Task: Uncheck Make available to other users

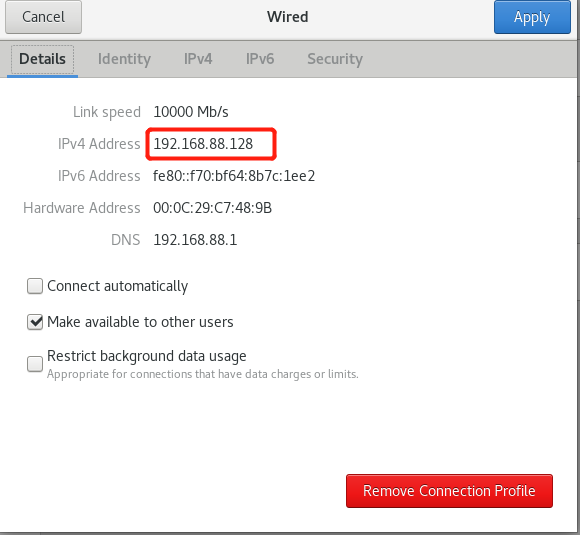Action: tap(35, 322)
